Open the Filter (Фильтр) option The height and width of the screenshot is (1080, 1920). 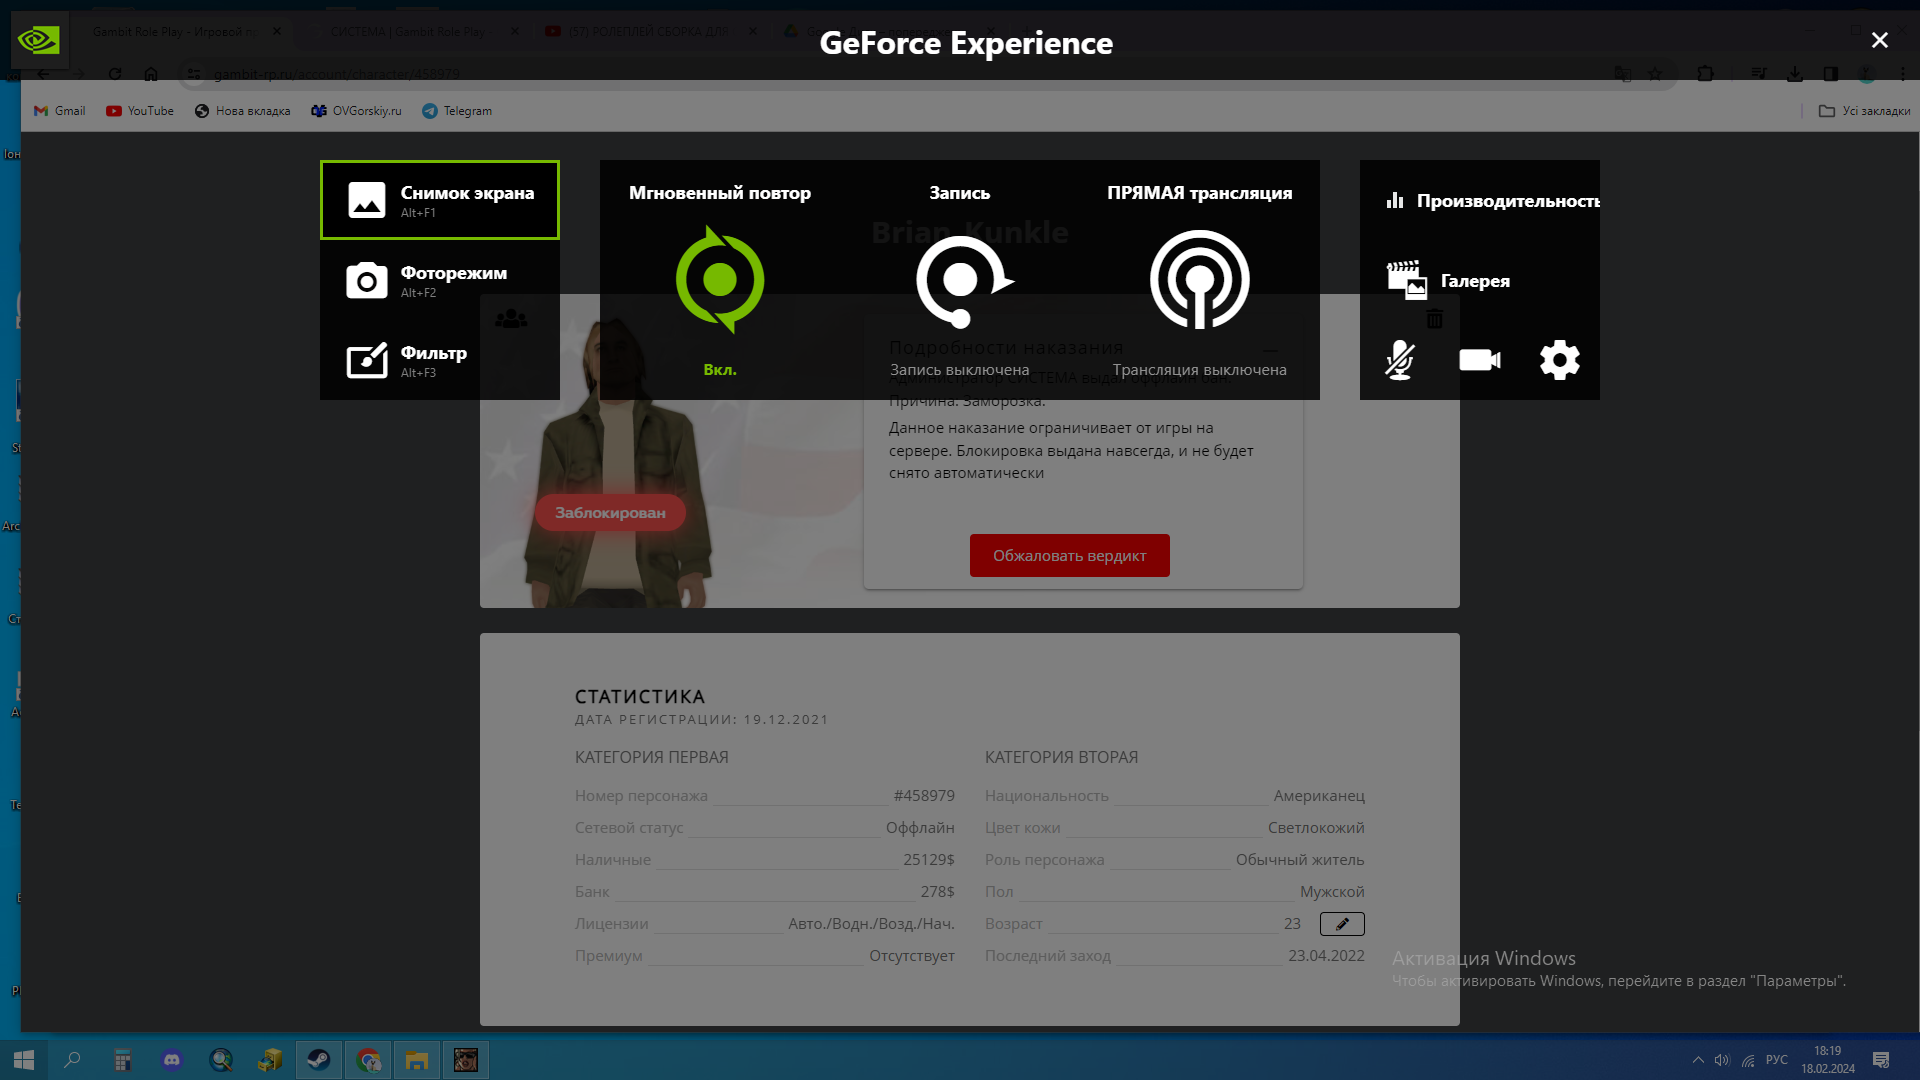[439, 361]
